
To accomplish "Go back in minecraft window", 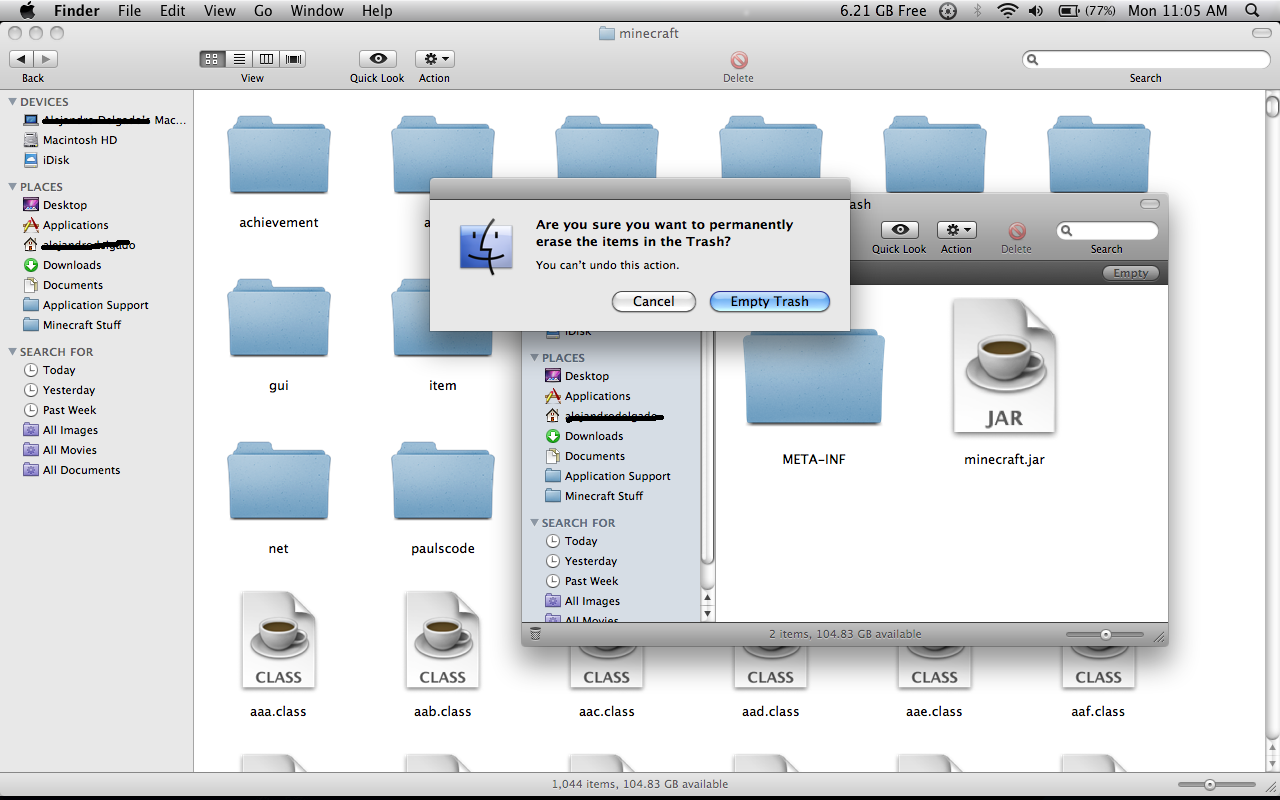I will 21,59.
